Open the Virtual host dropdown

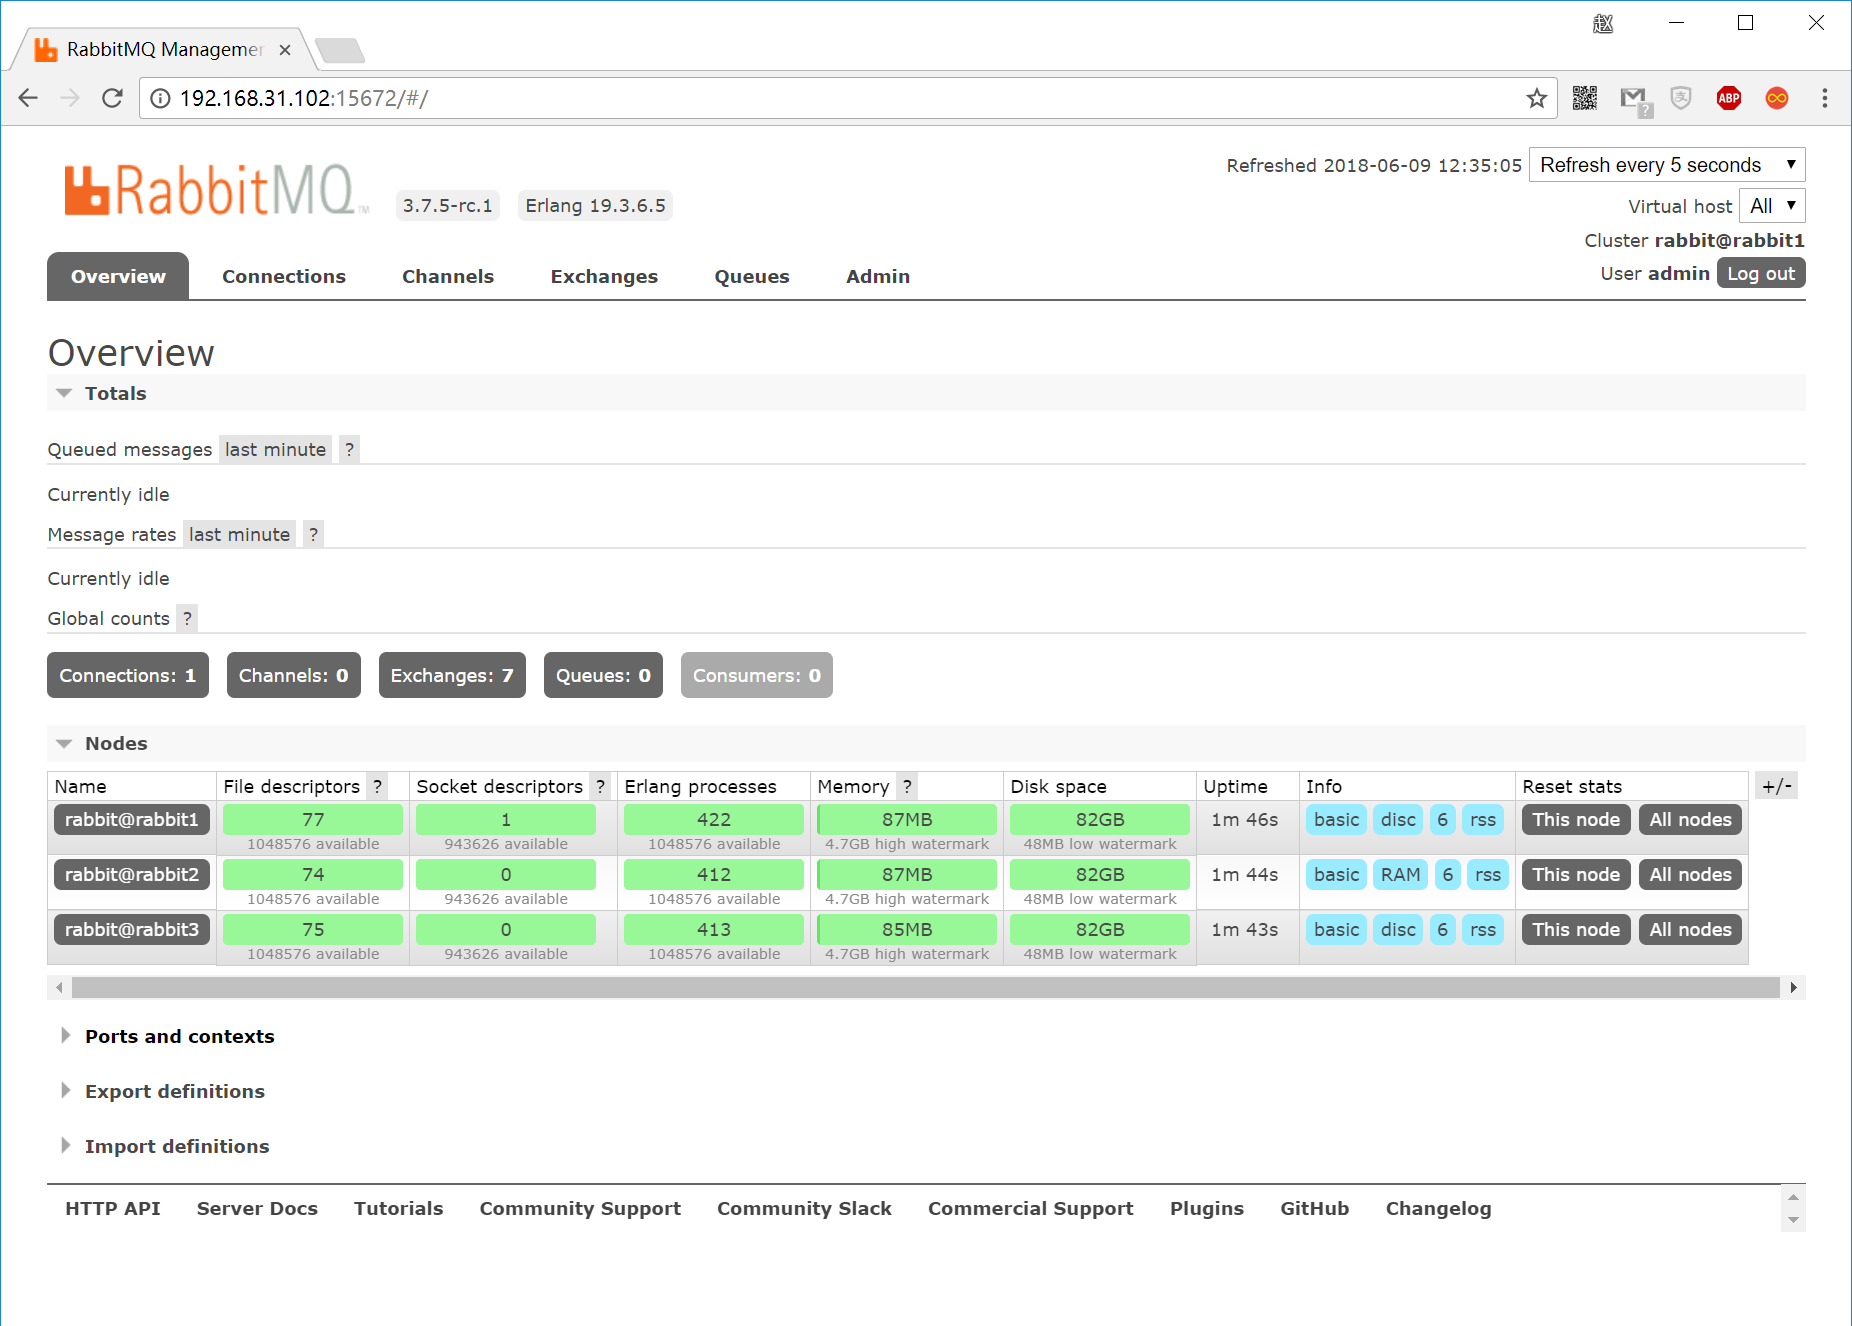pyautogui.click(x=1772, y=206)
